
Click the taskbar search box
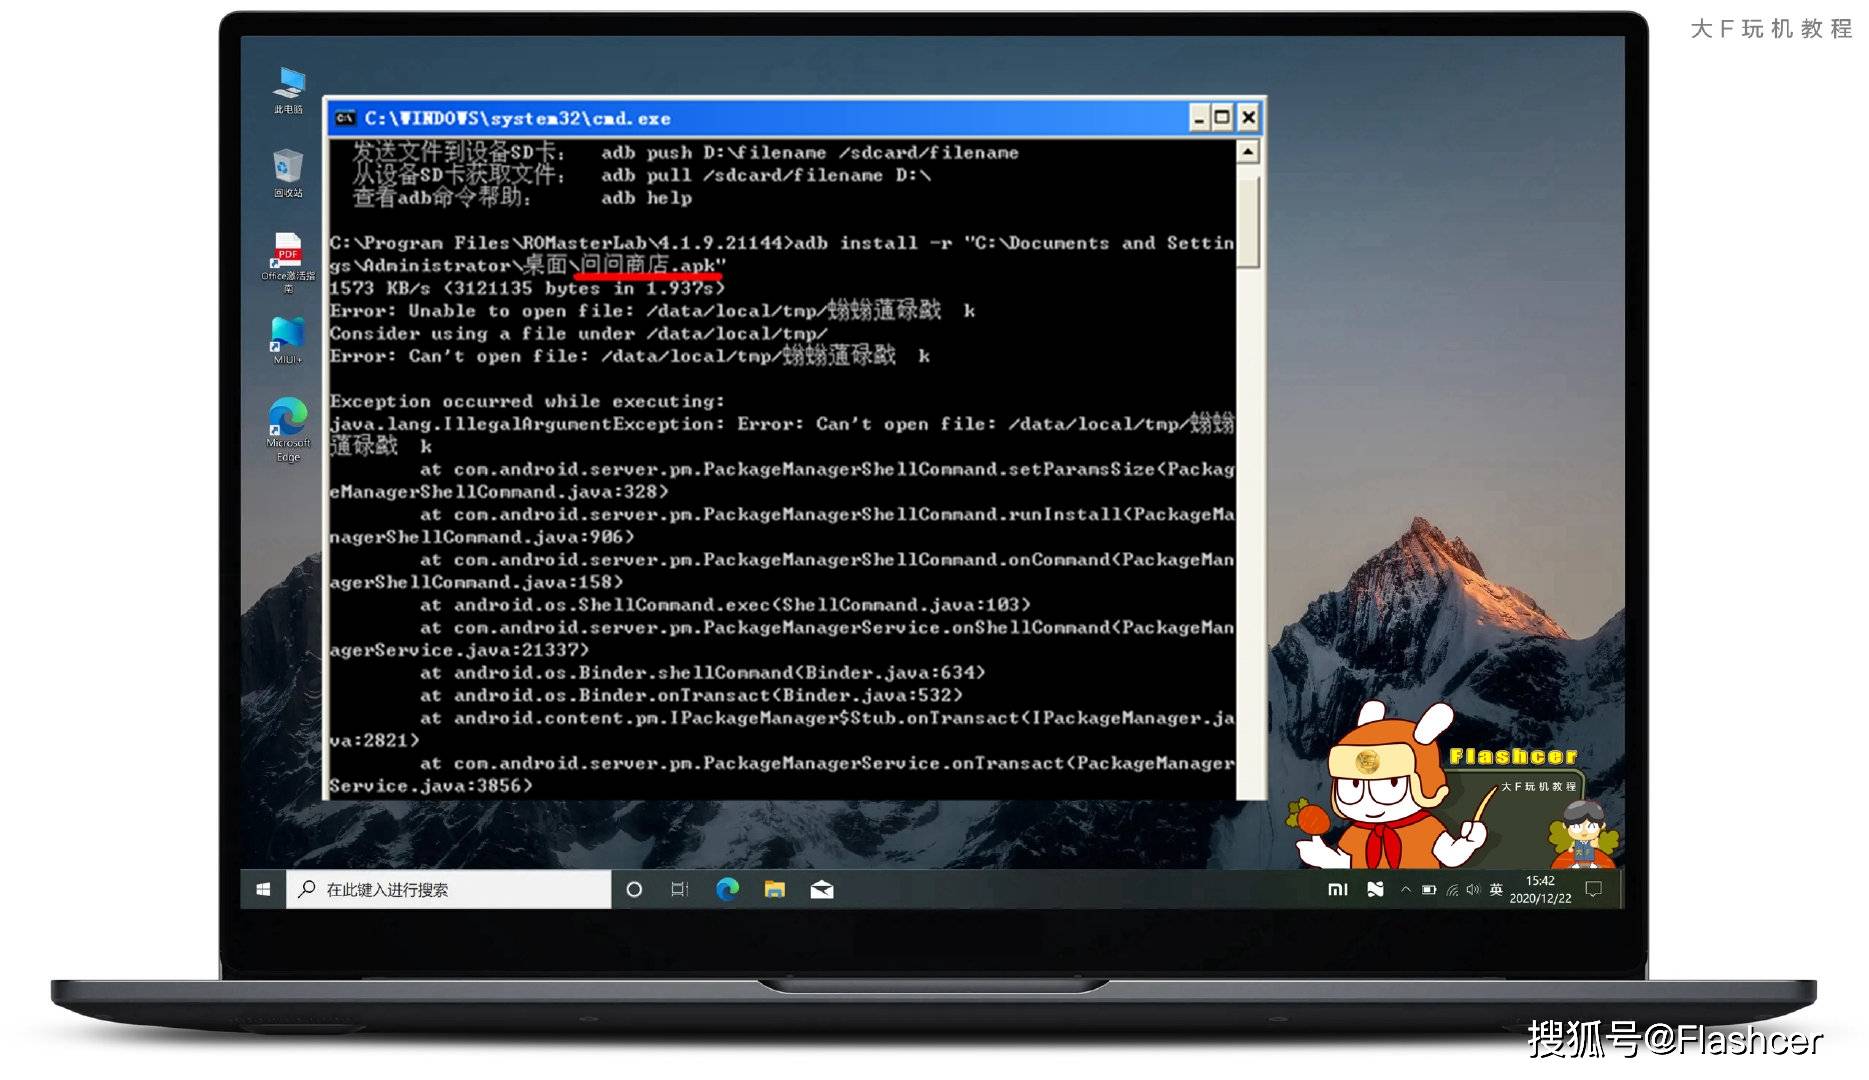click(449, 889)
